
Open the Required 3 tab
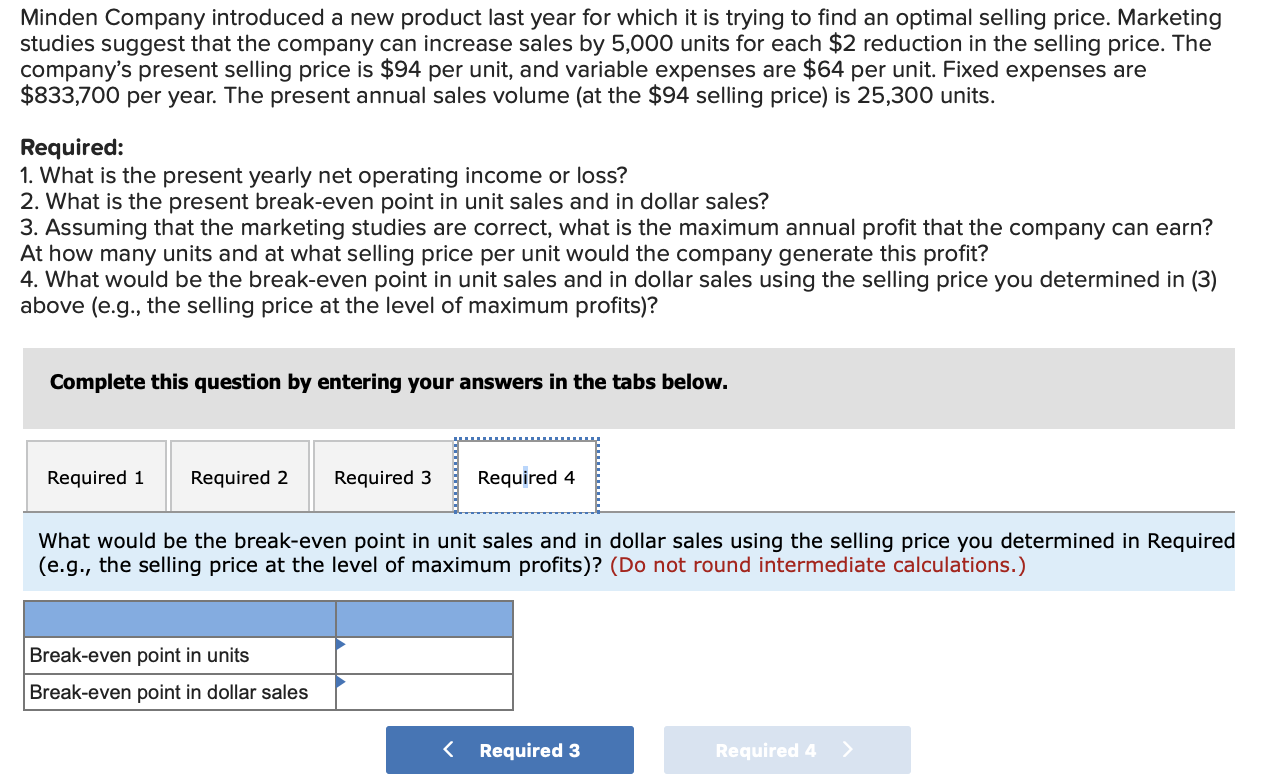tap(382, 477)
